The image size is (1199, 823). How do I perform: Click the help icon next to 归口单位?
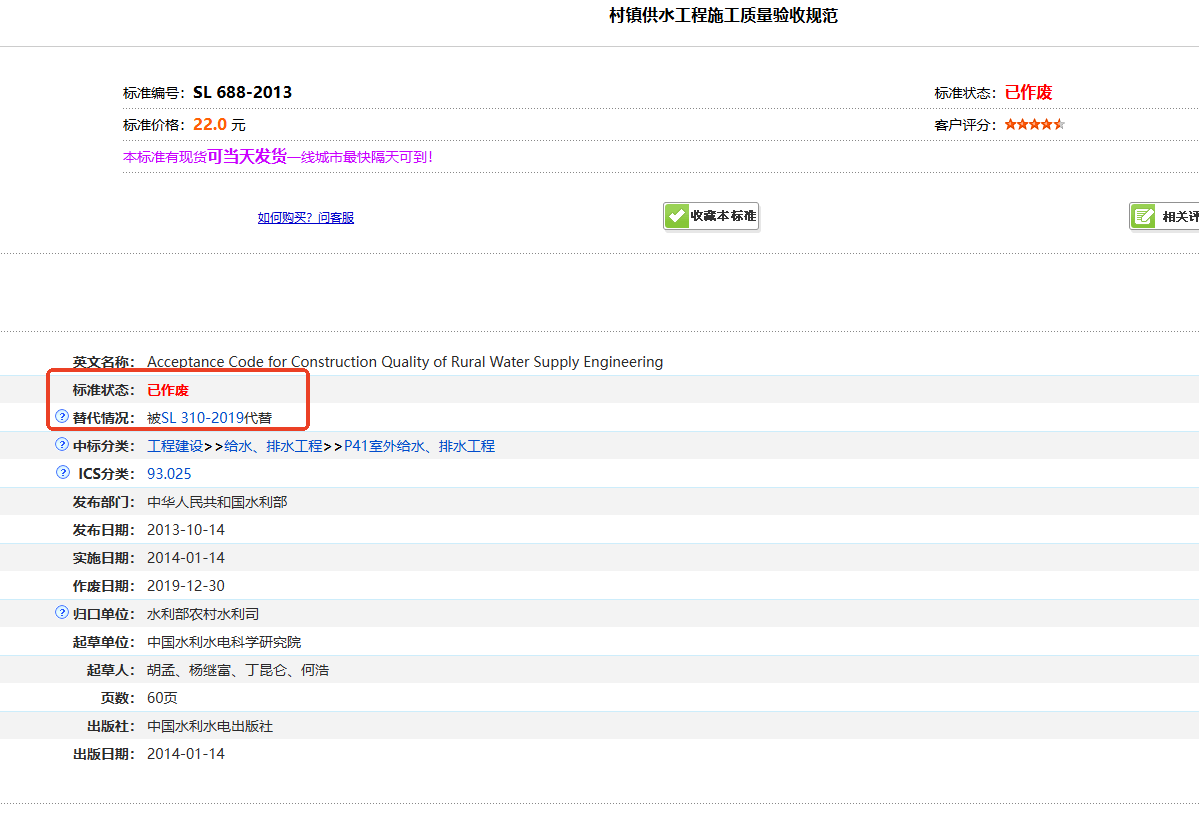coord(62,613)
